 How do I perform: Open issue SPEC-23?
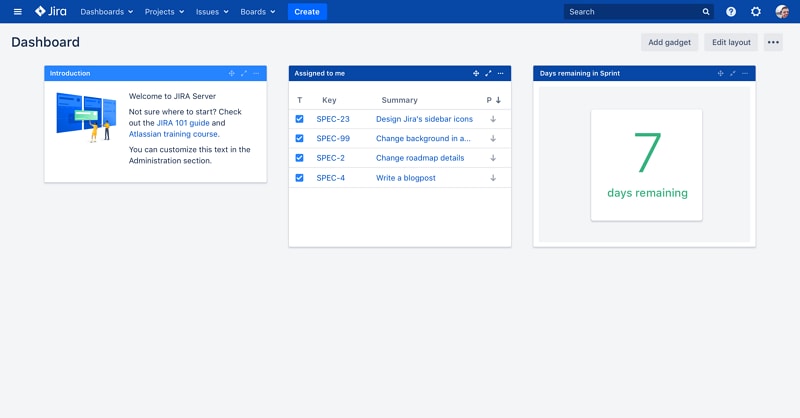(x=333, y=119)
